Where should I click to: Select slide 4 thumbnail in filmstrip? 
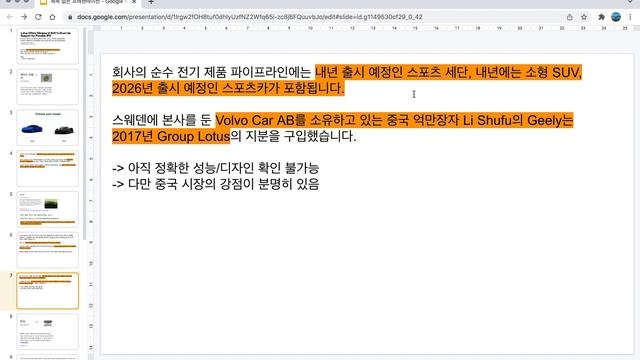coord(47,168)
